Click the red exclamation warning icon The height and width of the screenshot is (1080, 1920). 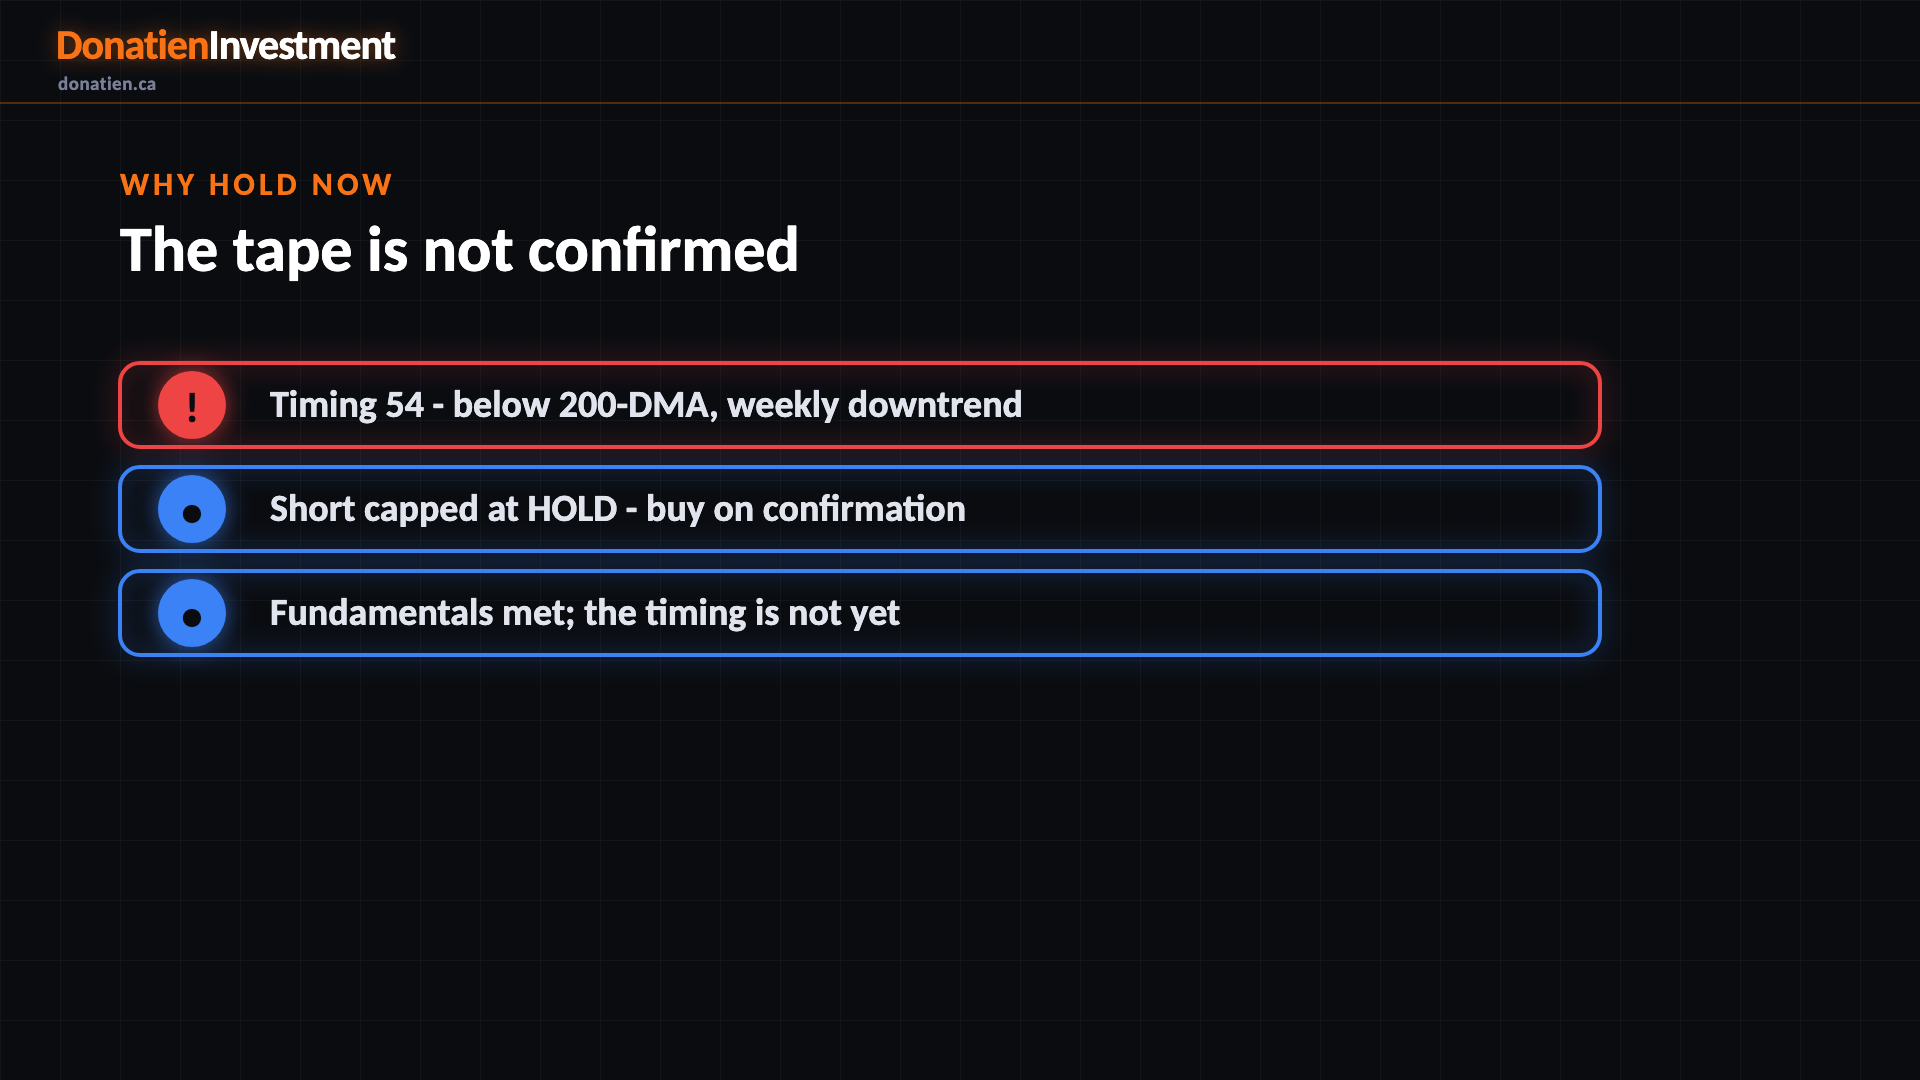click(192, 405)
